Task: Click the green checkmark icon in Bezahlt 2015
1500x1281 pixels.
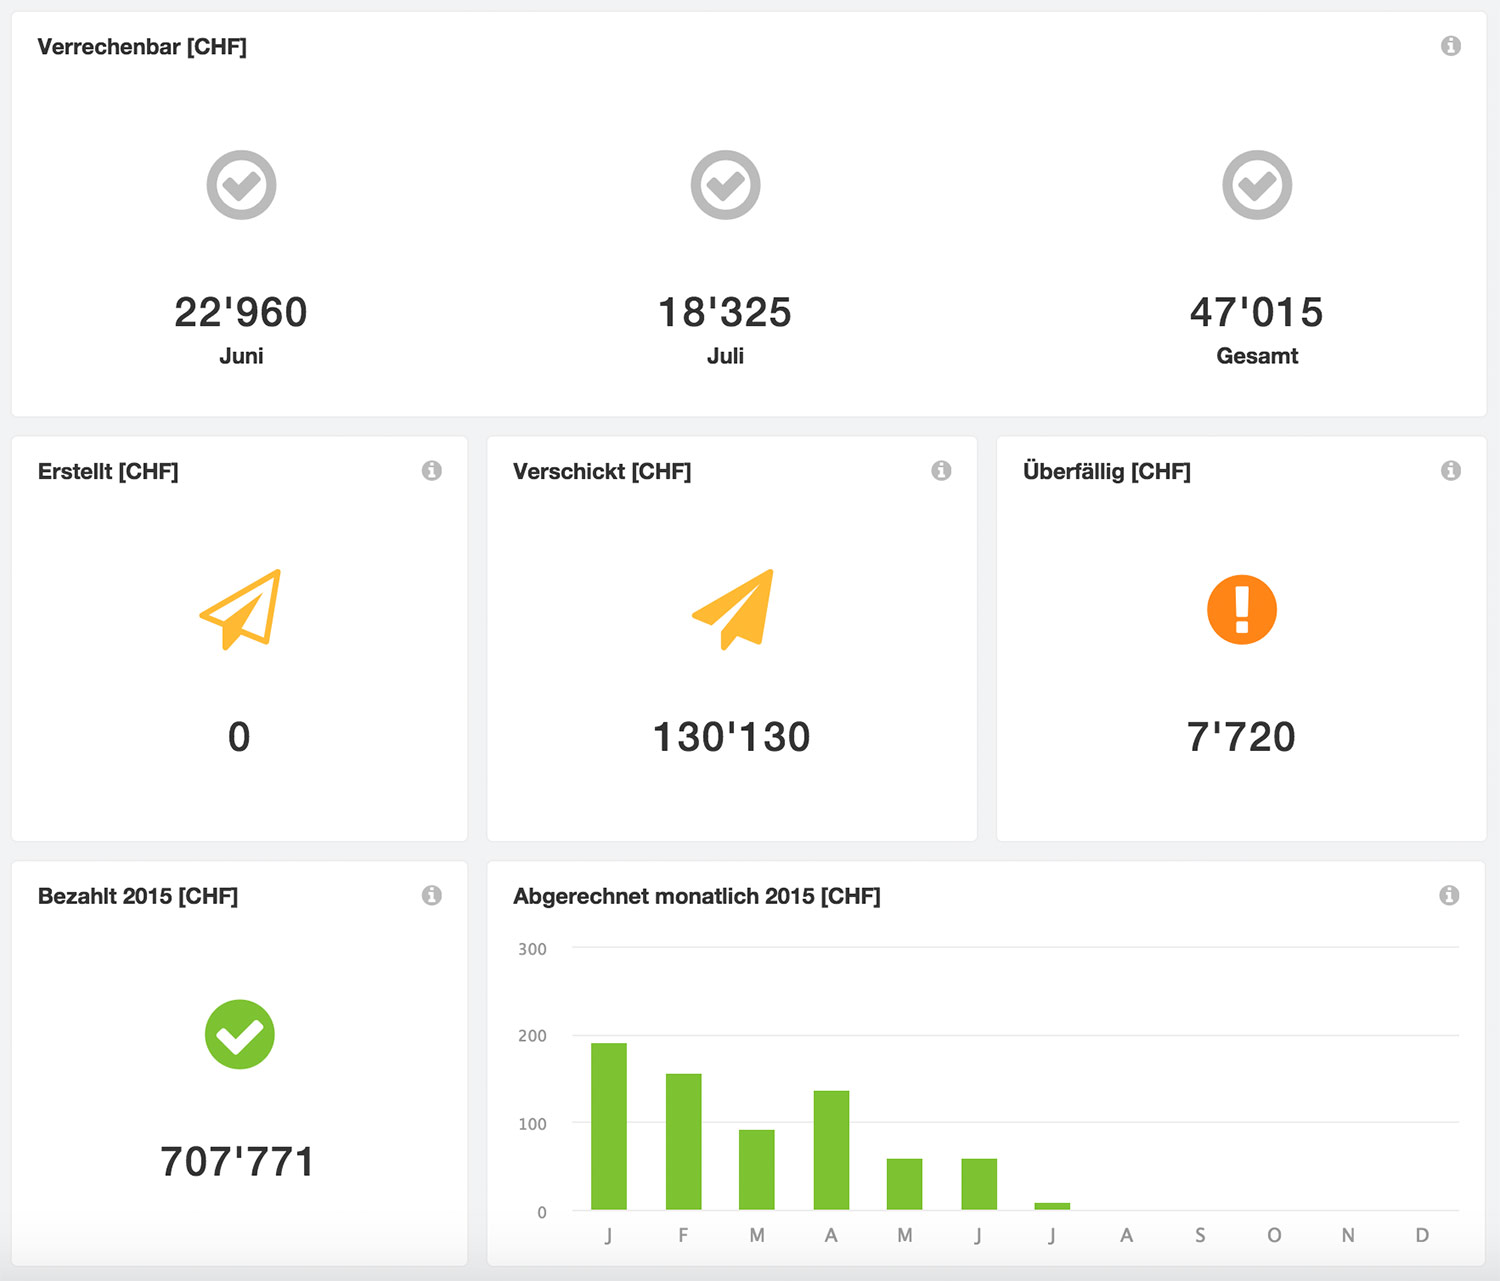Action: click(x=240, y=1034)
